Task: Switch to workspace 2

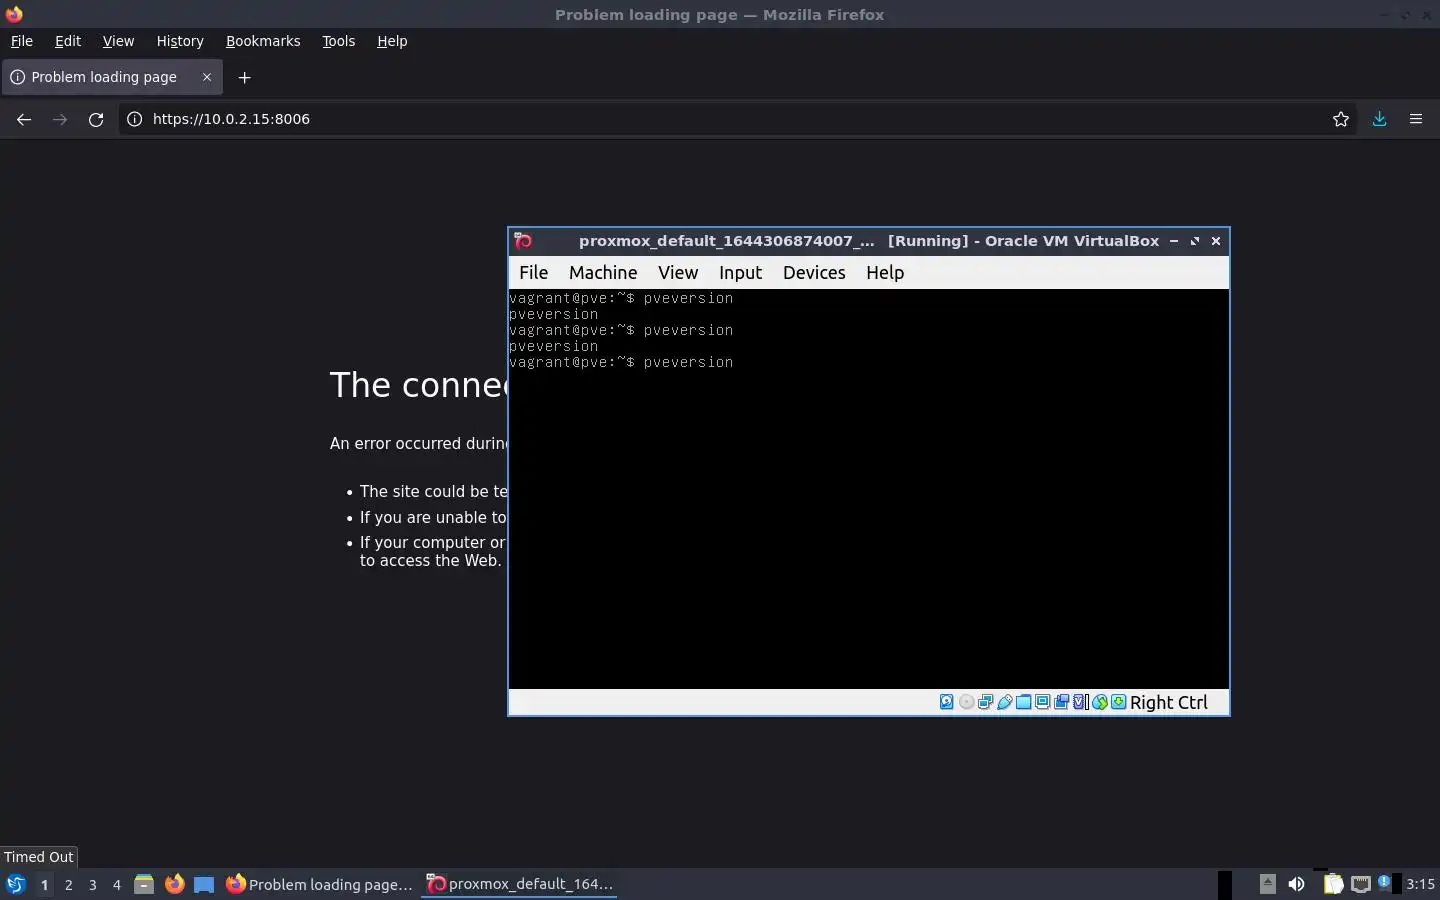Action: point(68,884)
